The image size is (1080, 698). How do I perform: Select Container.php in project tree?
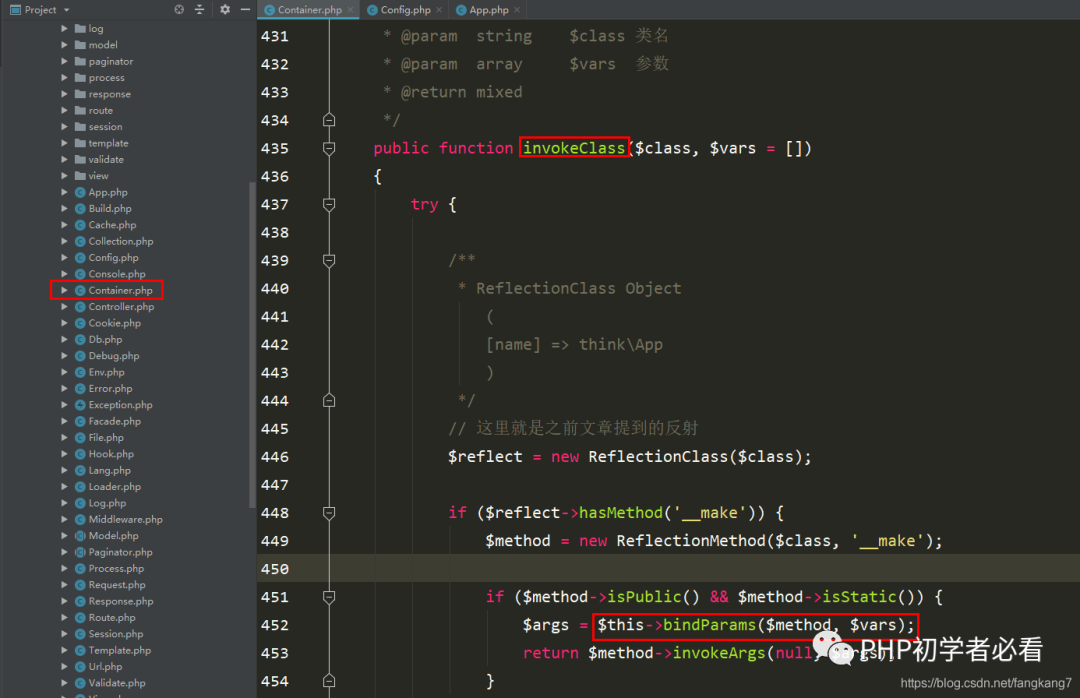120,290
